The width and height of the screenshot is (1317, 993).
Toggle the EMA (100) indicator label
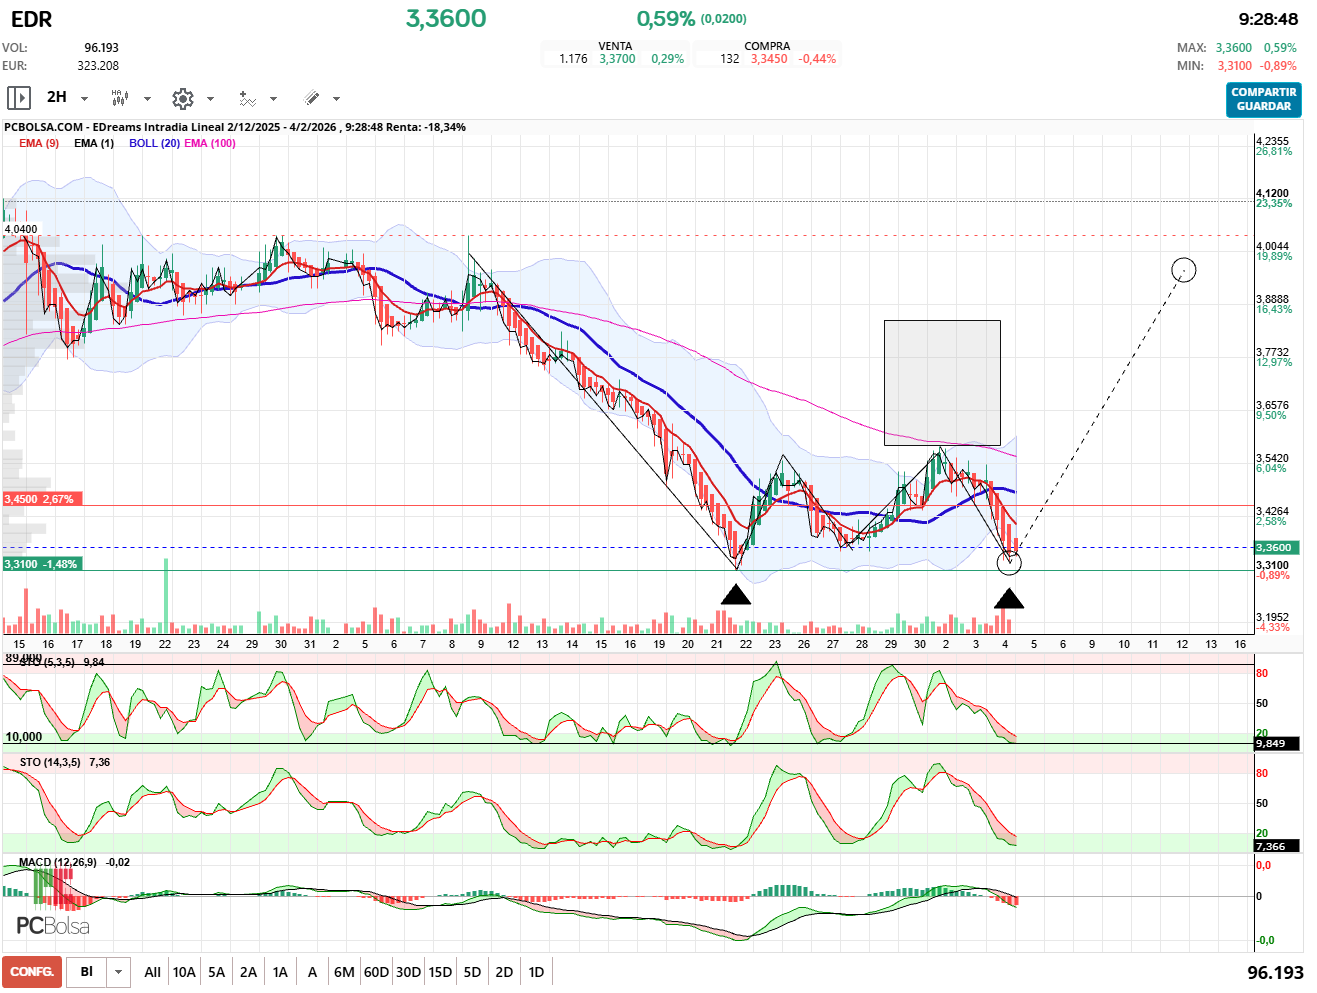[x=210, y=143]
